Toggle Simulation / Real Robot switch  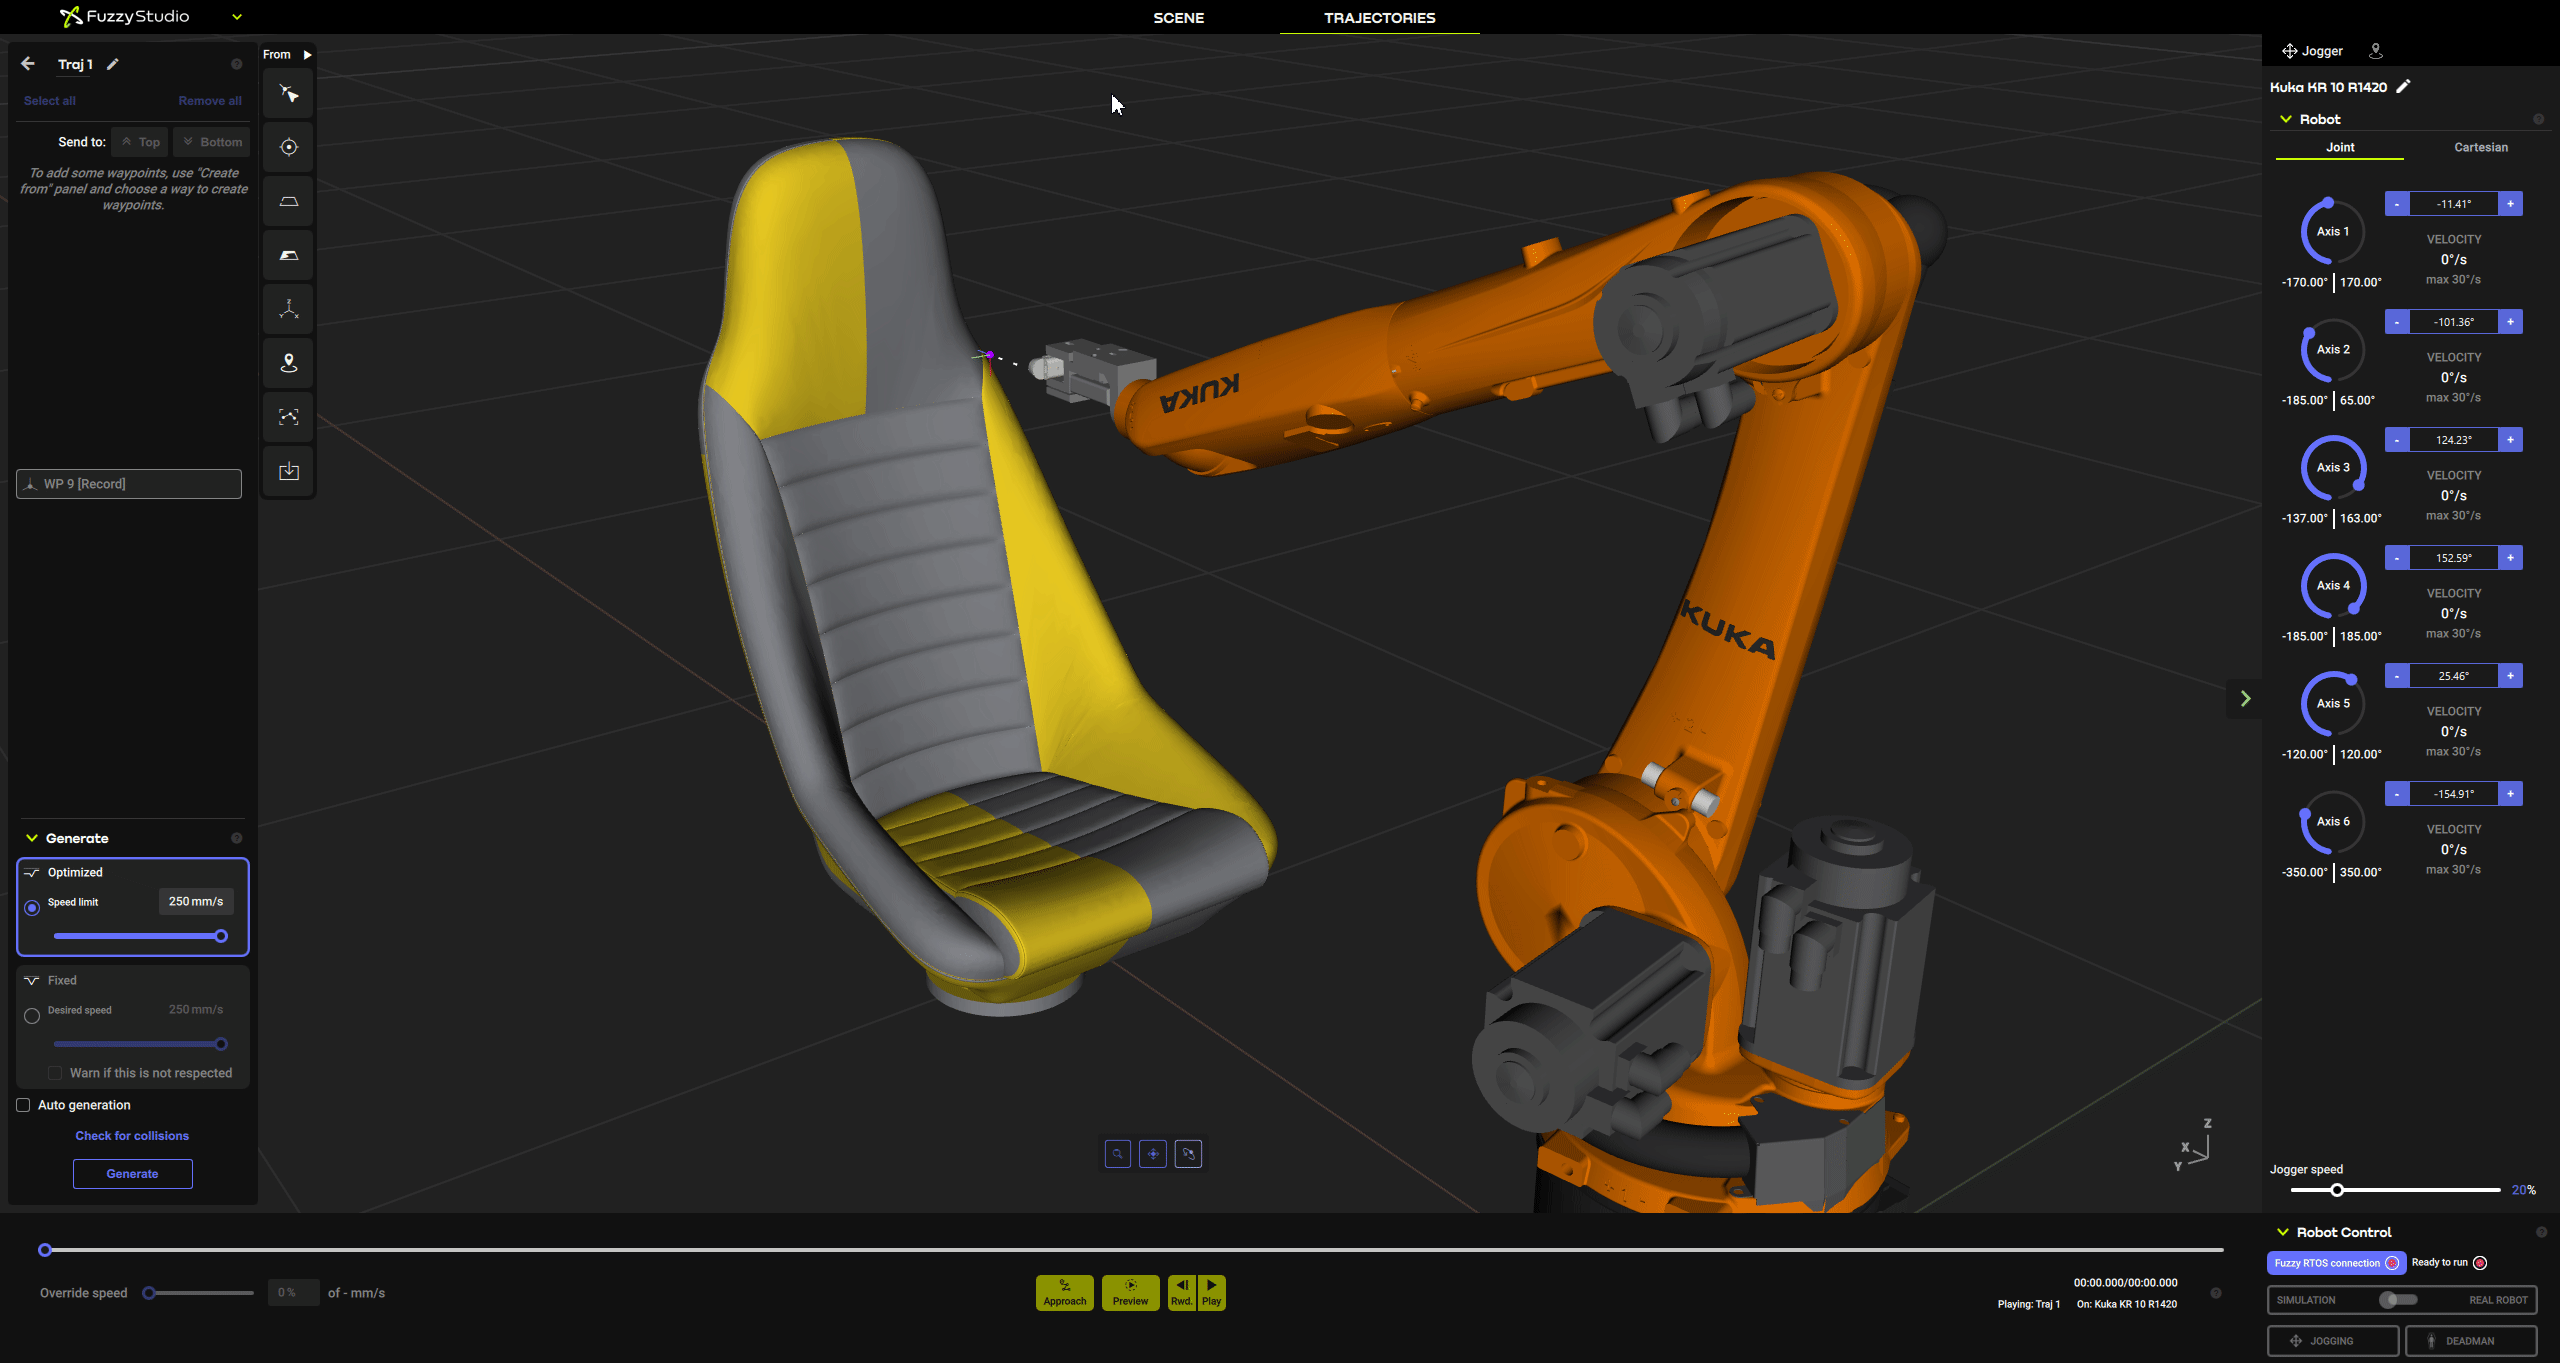click(2399, 1300)
